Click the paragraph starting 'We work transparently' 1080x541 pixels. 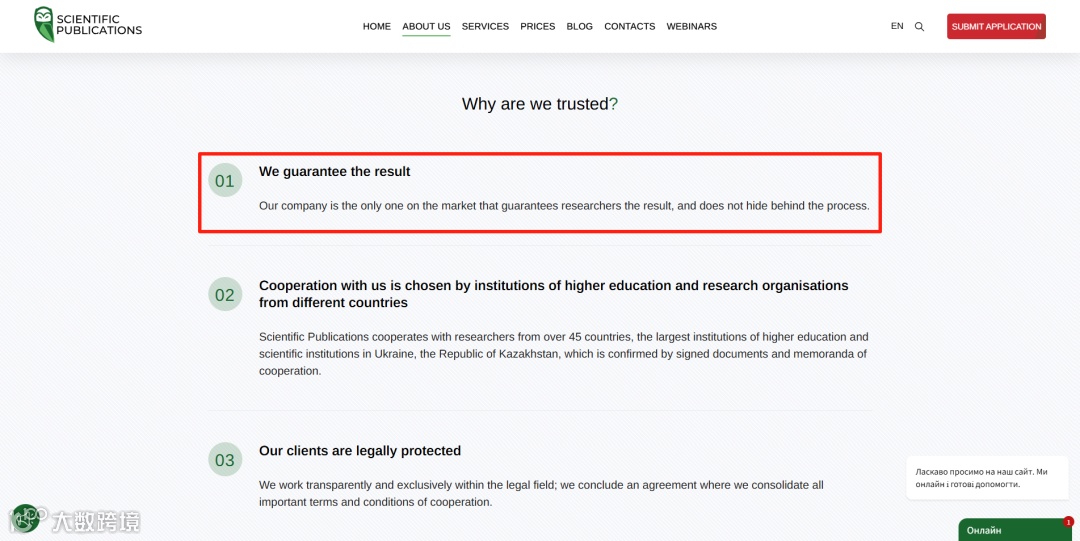coord(541,493)
